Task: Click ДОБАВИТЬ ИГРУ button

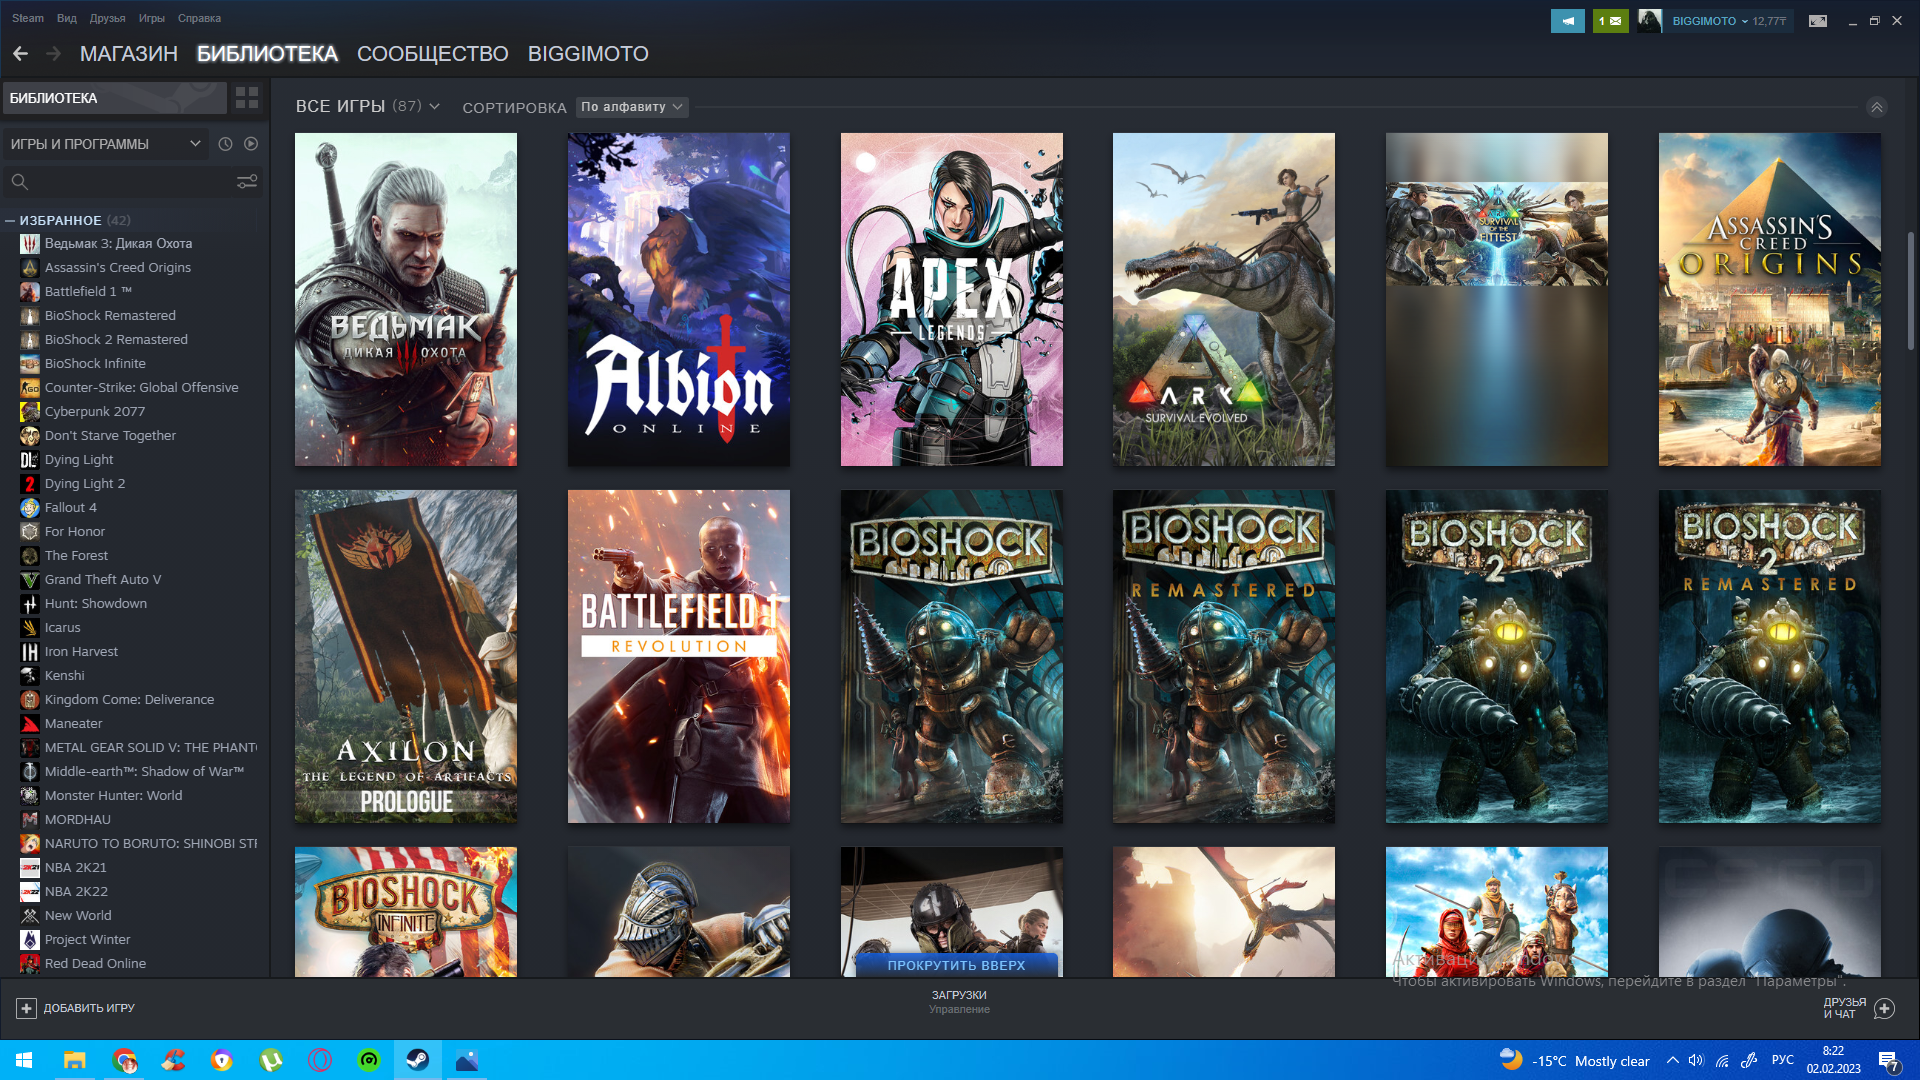Action: (76, 1008)
